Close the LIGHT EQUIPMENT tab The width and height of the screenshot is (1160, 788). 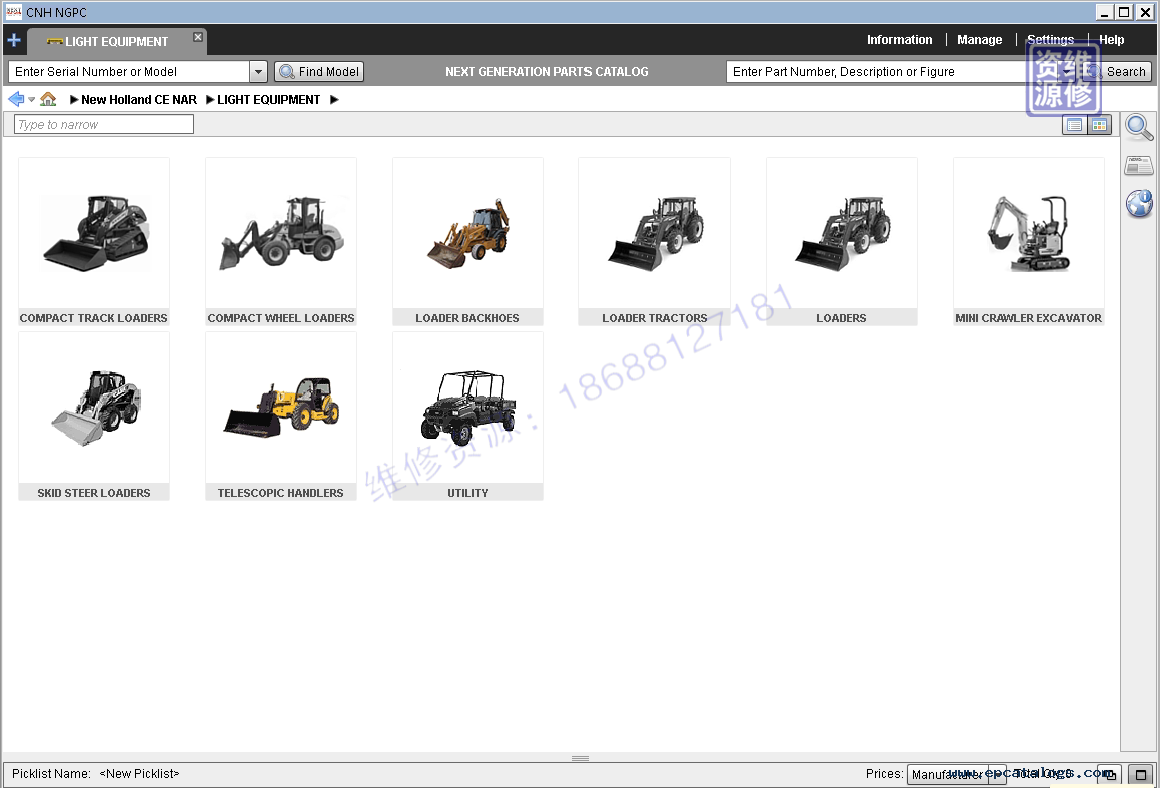pyautogui.click(x=198, y=37)
